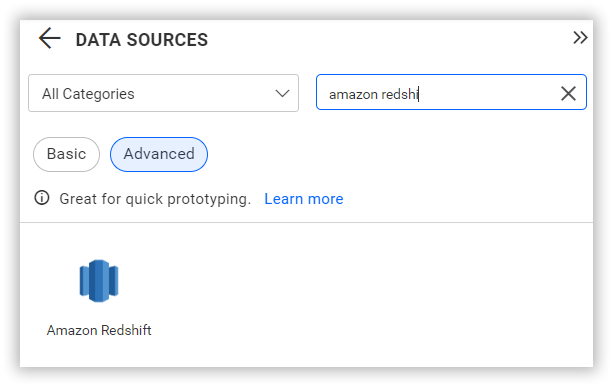
Task: Go back using the left arrow icon
Action: pyautogui.click(x=50, y=38)
